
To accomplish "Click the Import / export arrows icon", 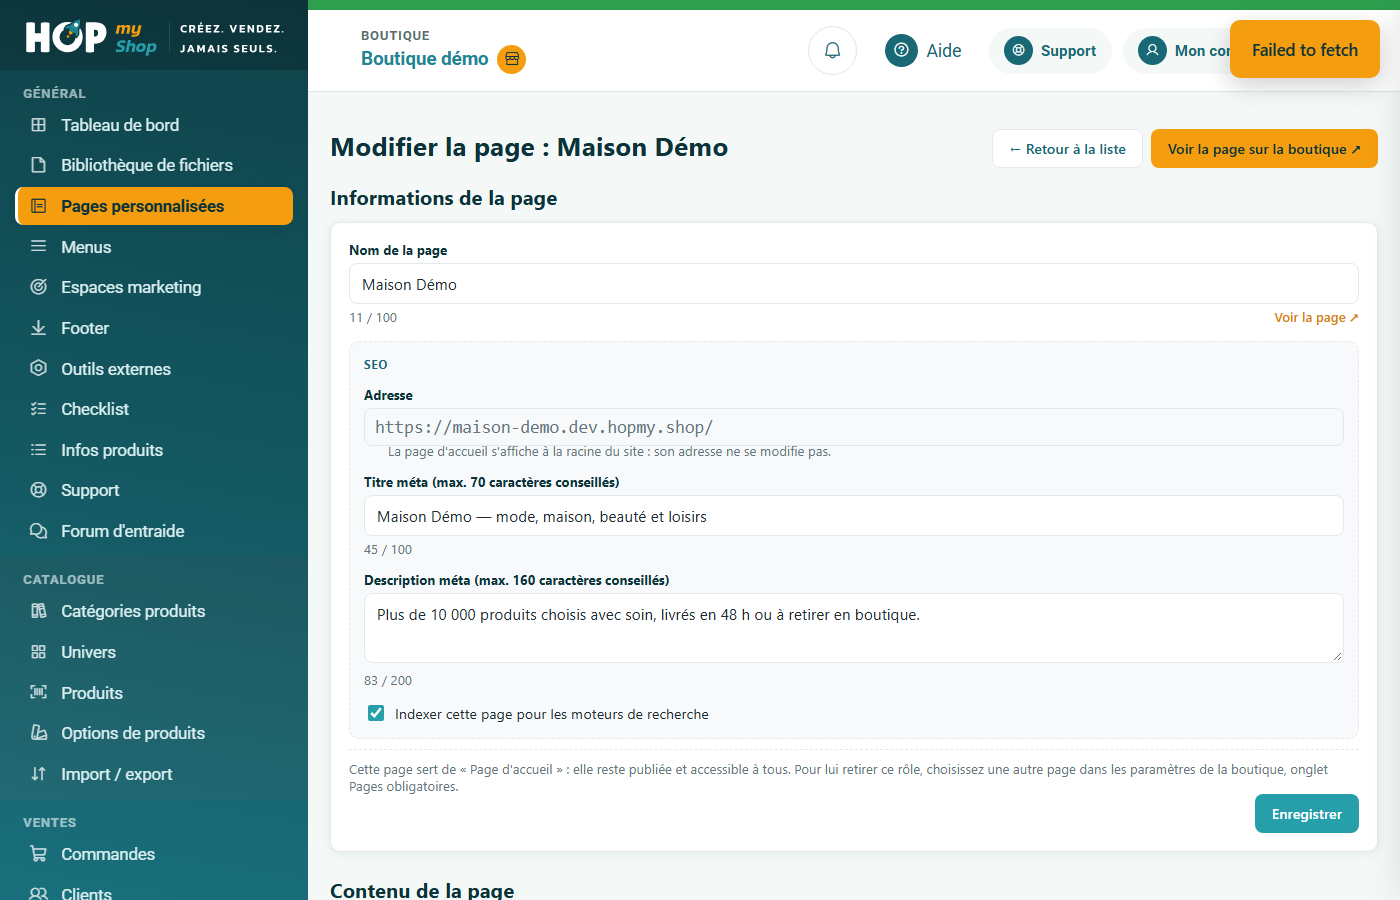I will pos(39,774).
